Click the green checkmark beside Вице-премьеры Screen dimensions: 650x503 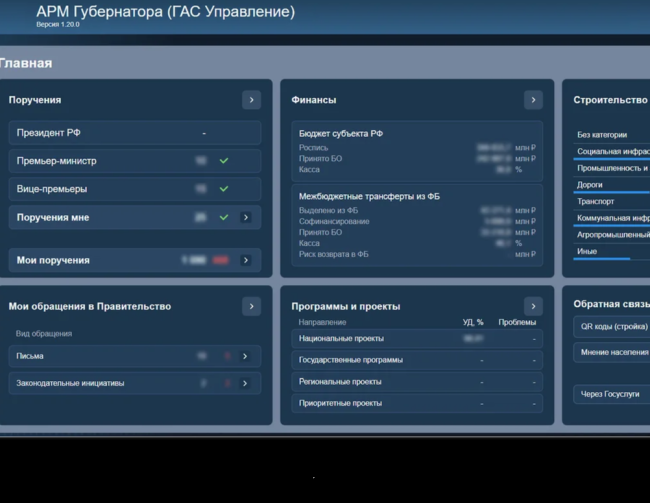[224, 189]
